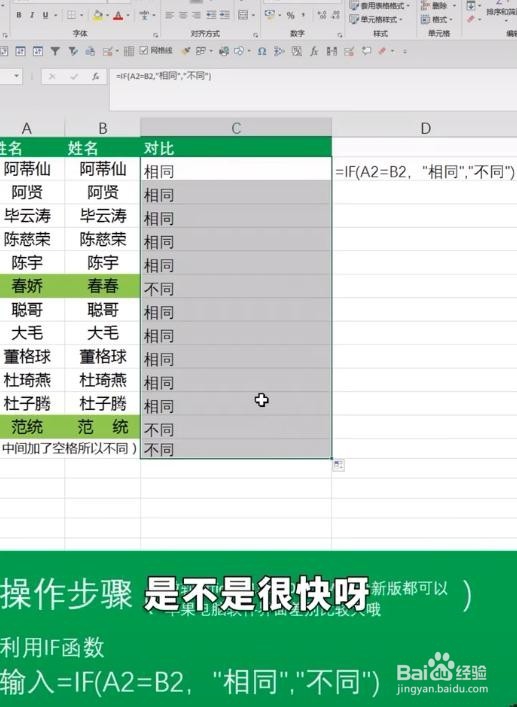
Task: Open the Name Box dropdown arrow
Action: coord(16,76)
